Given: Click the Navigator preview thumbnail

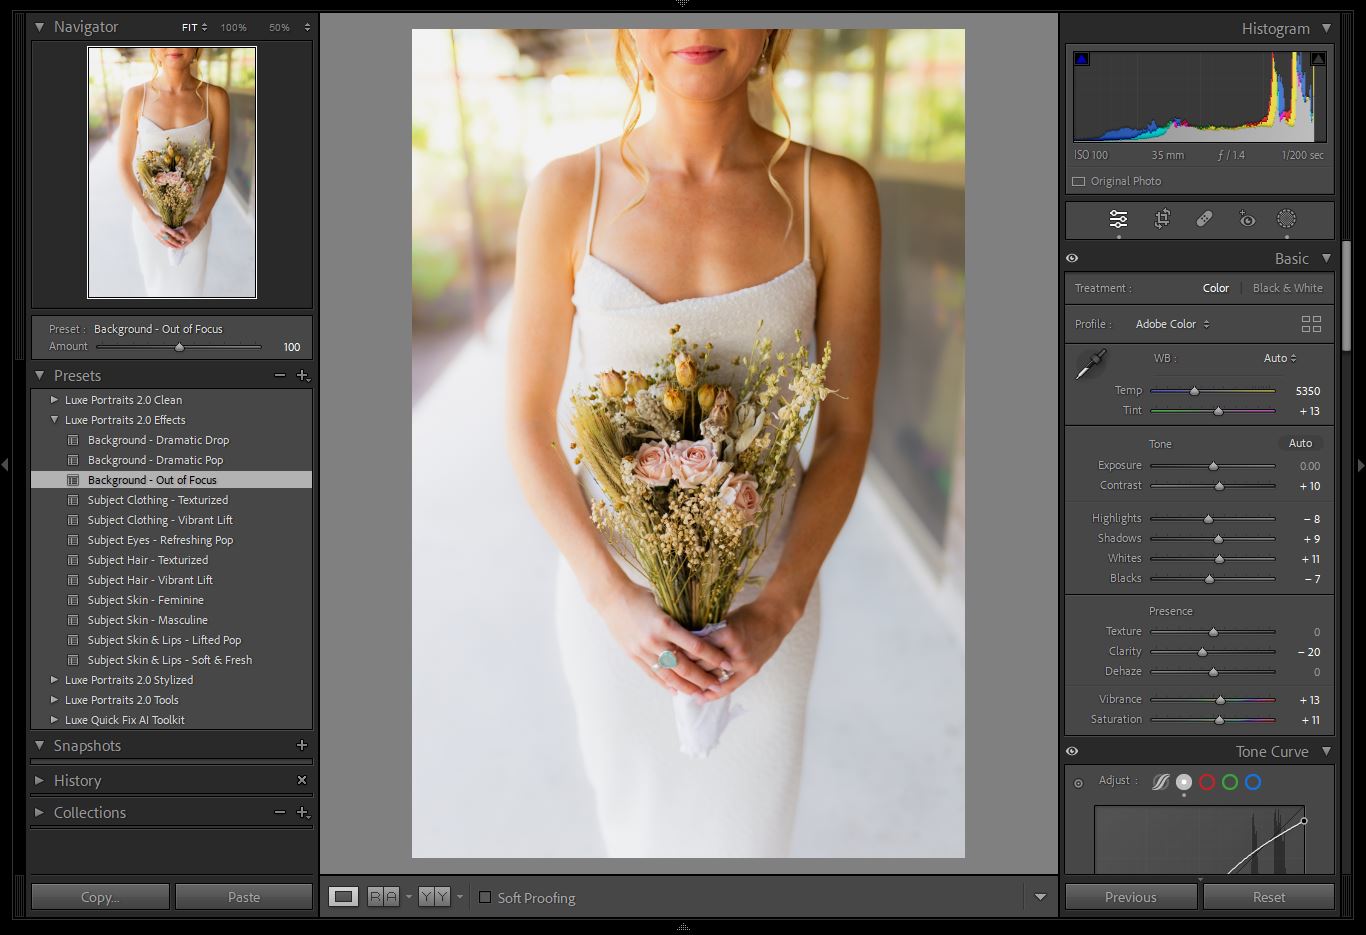Looking at the screenshot, I should [171, 172].
